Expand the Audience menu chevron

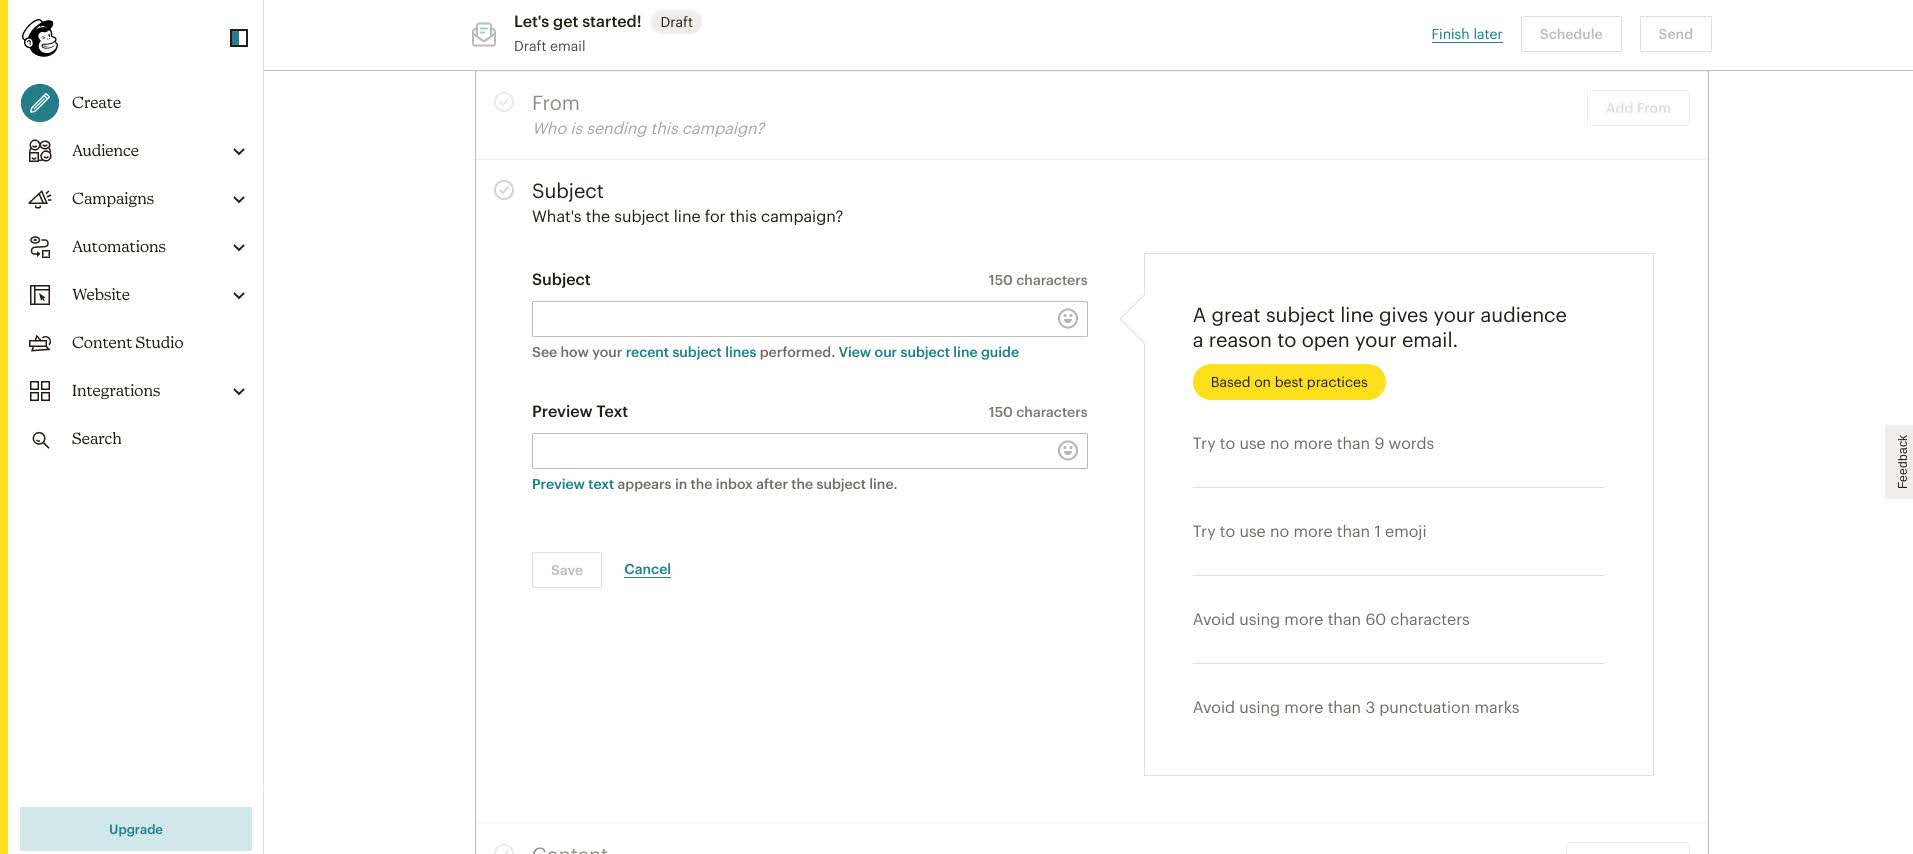[239, 151]
